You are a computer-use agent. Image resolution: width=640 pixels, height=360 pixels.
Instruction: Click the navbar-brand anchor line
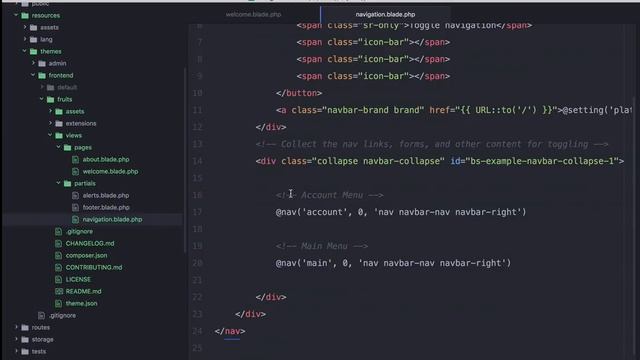pyautogui.click(x=453, y=110)
